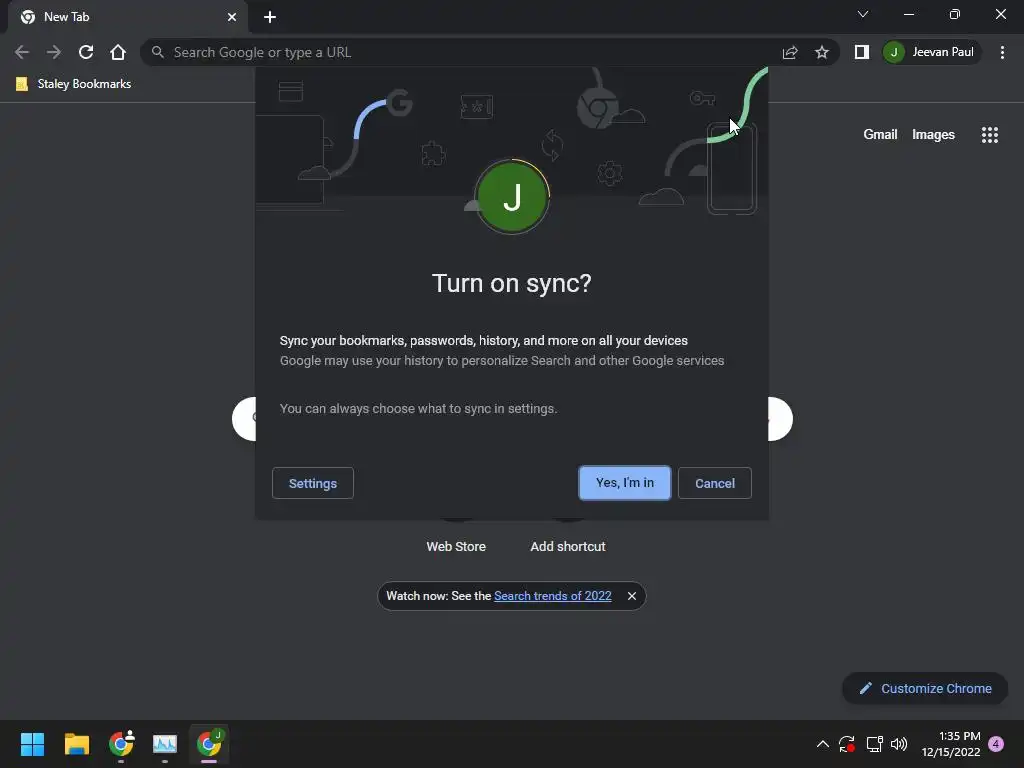Select the New Tab tab
This screenshot has height=768, width=1024.
pos(127,17)
